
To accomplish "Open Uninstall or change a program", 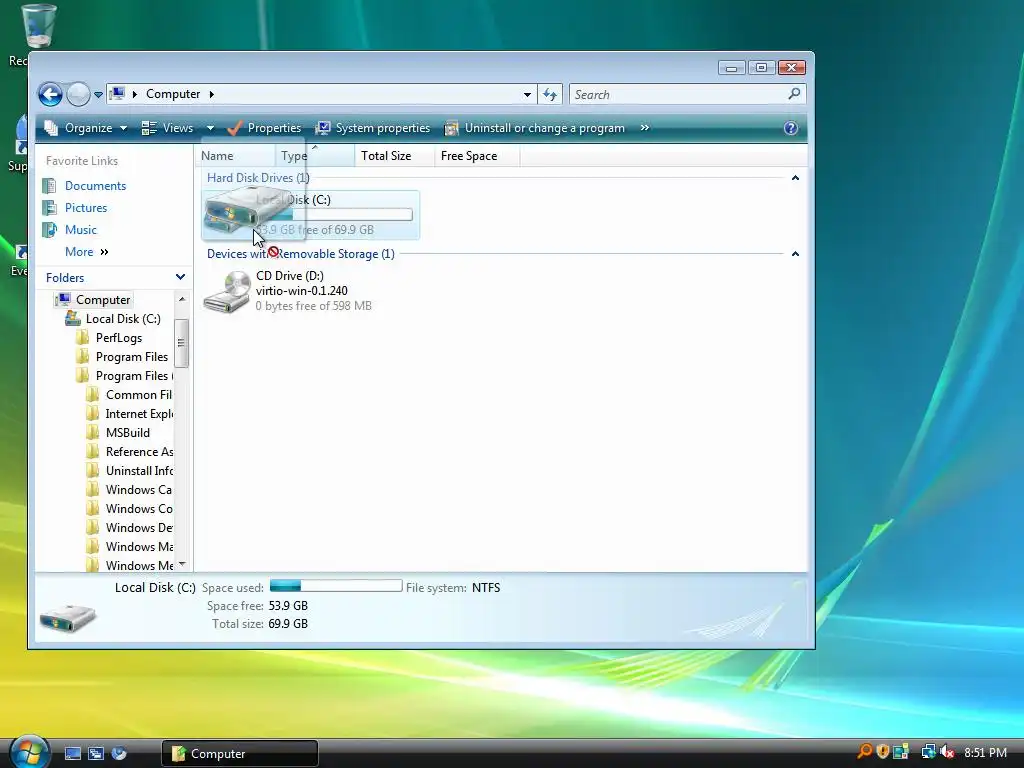I will [x=534, y=128].
